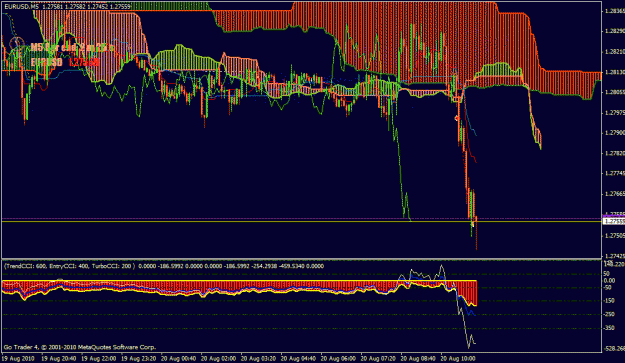Click the 20 Aug 07:20 time label
The image size is (625, 363).
pos(378,358)
